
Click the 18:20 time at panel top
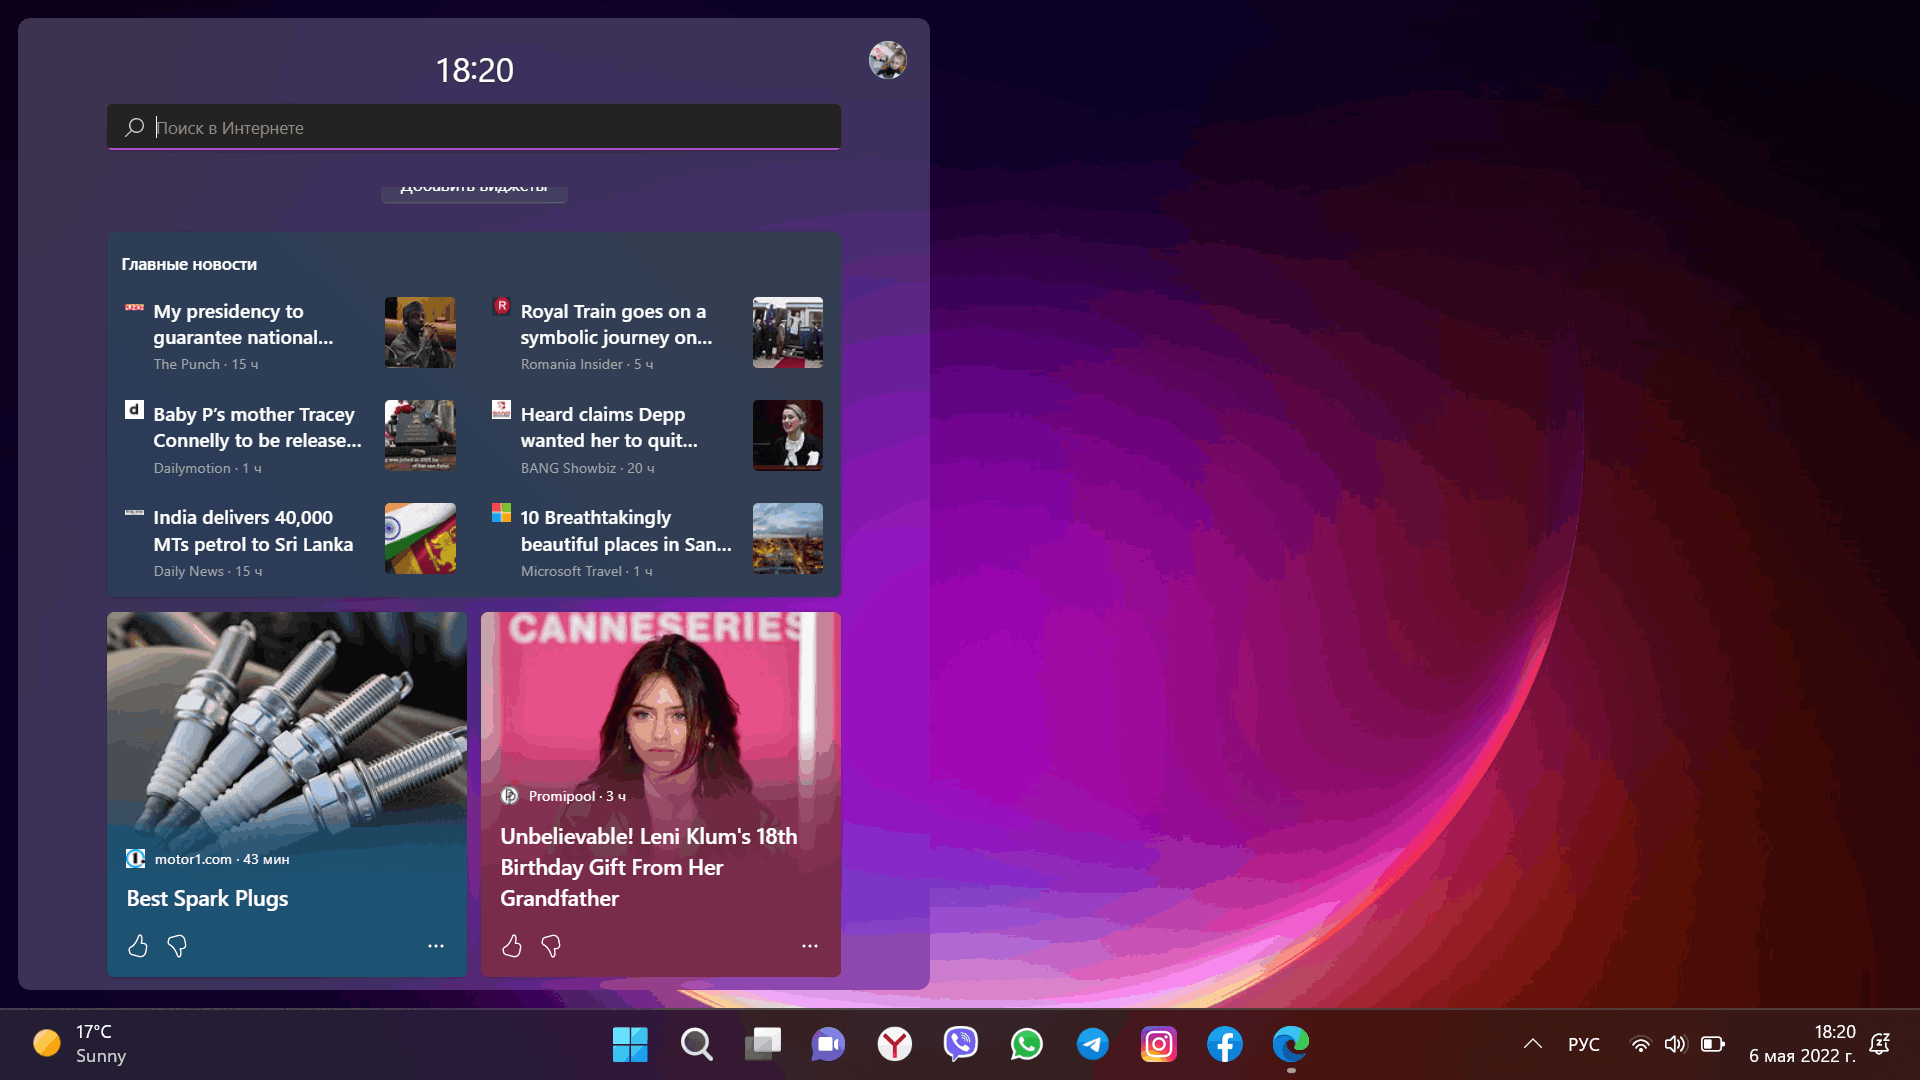tap(474, 70)
